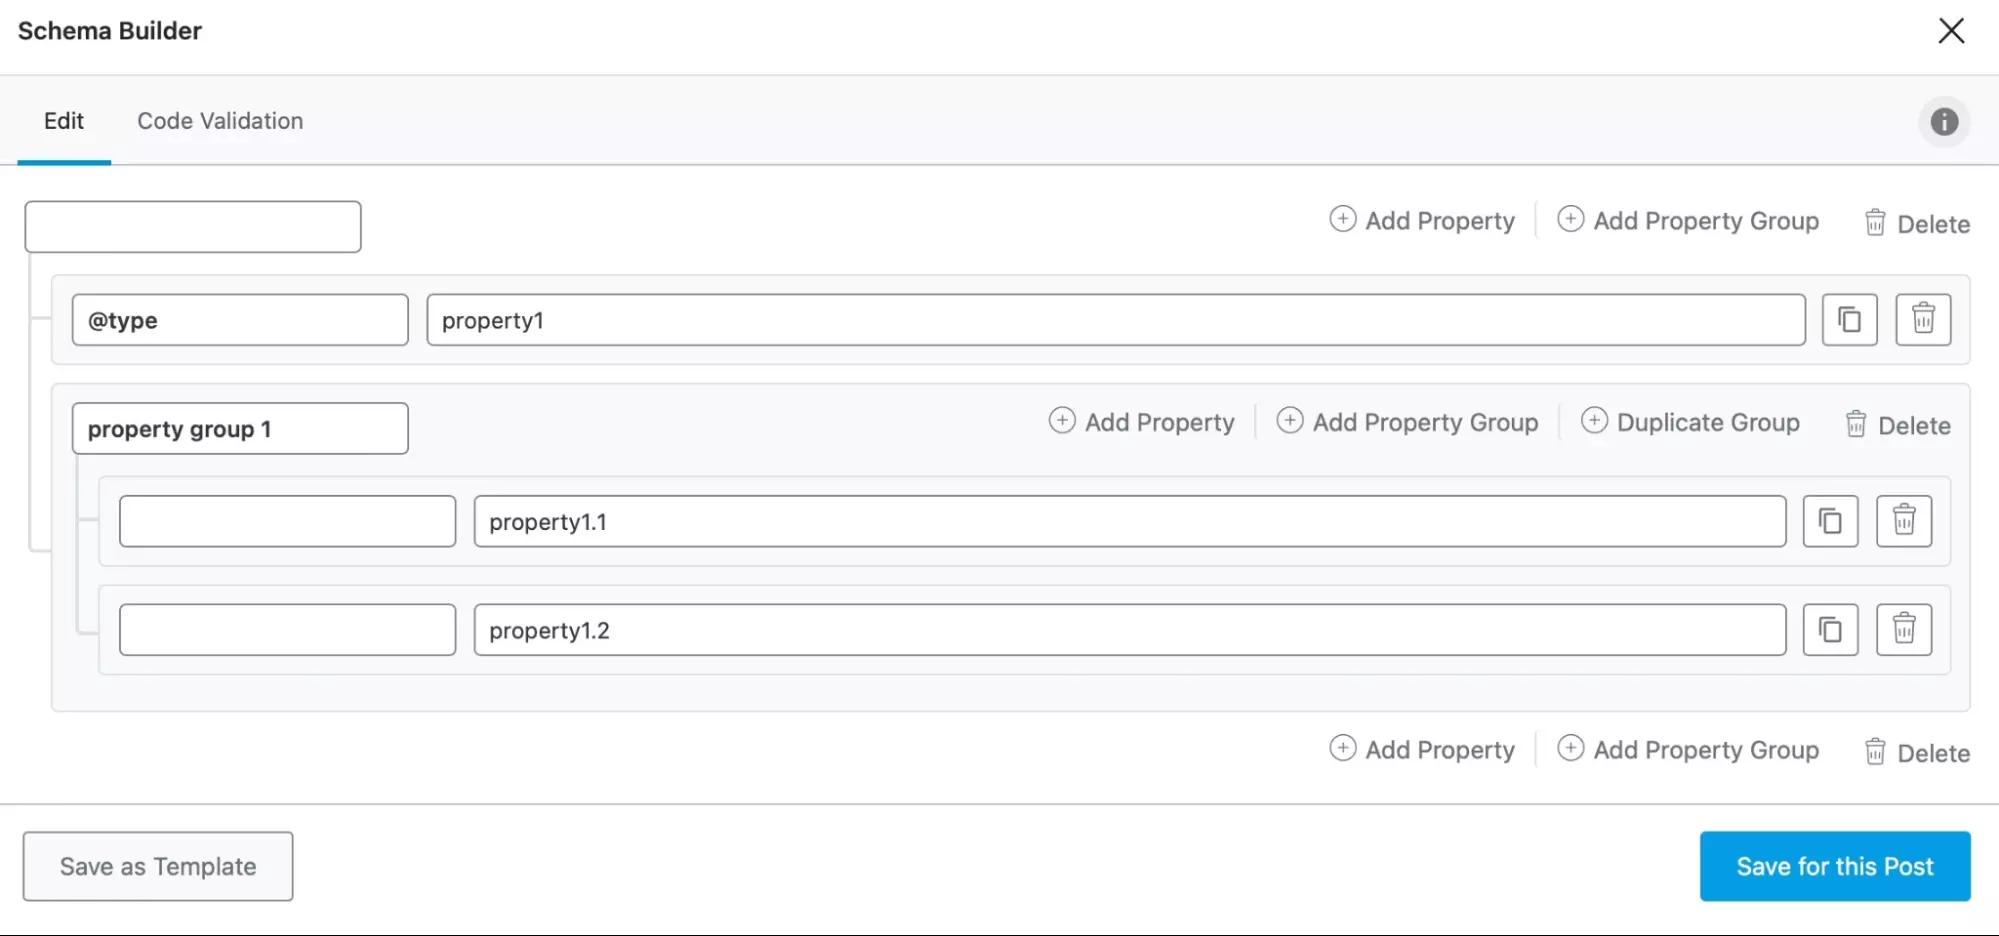The image size is (1999, 936).
Task: Delete the property1 row using trash icon
Action: pyautogui.click(x=1922, y=319)
